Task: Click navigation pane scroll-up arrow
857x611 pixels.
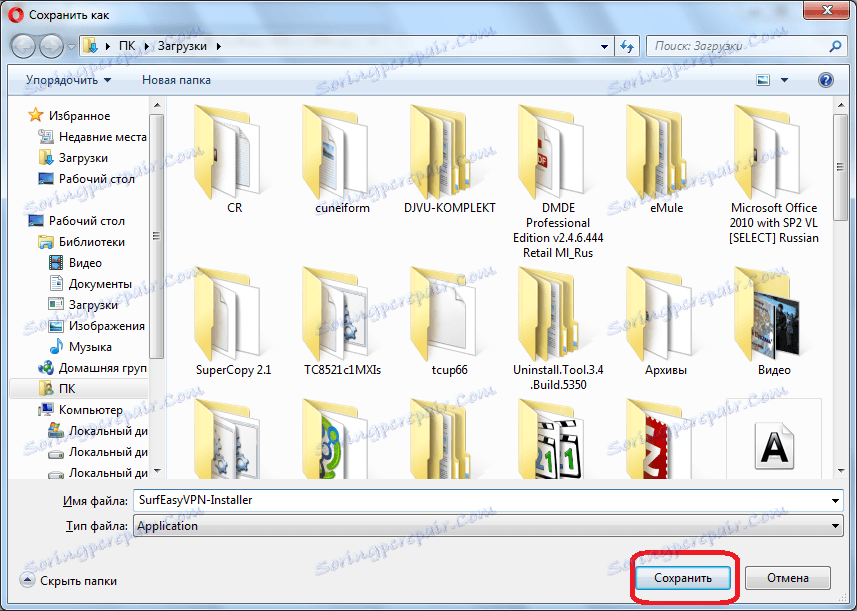Action: pyautogui.click(x=157, y=105)
